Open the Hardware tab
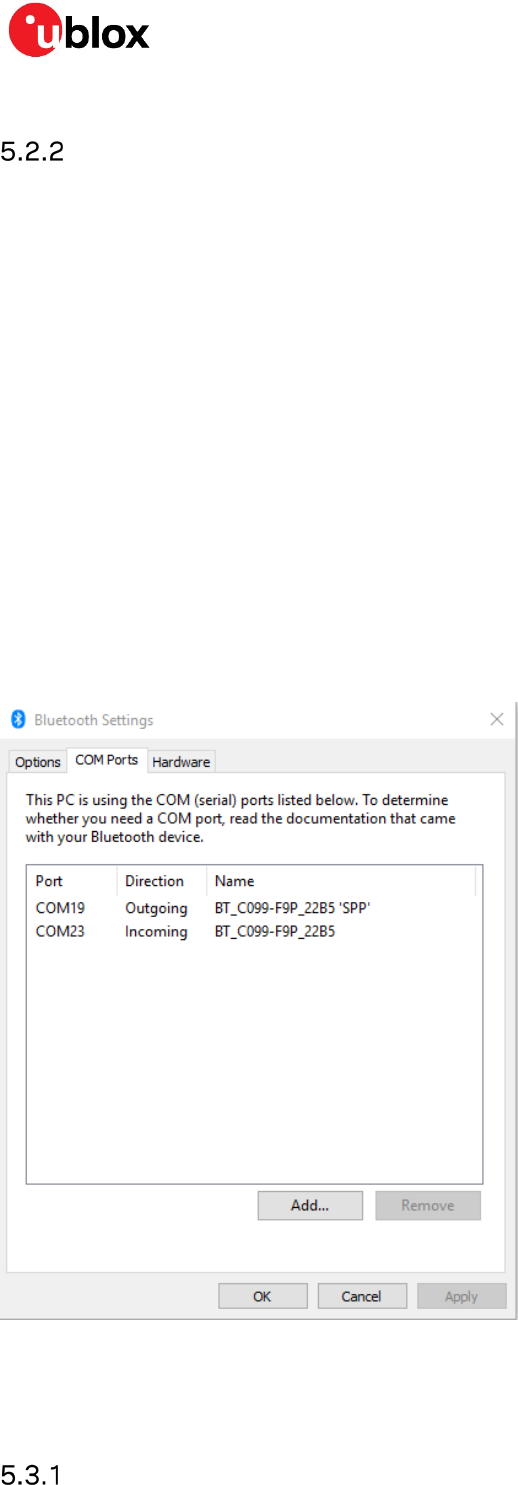The height and width of the screenshot is (1485, 518). [x=181, y=762]
